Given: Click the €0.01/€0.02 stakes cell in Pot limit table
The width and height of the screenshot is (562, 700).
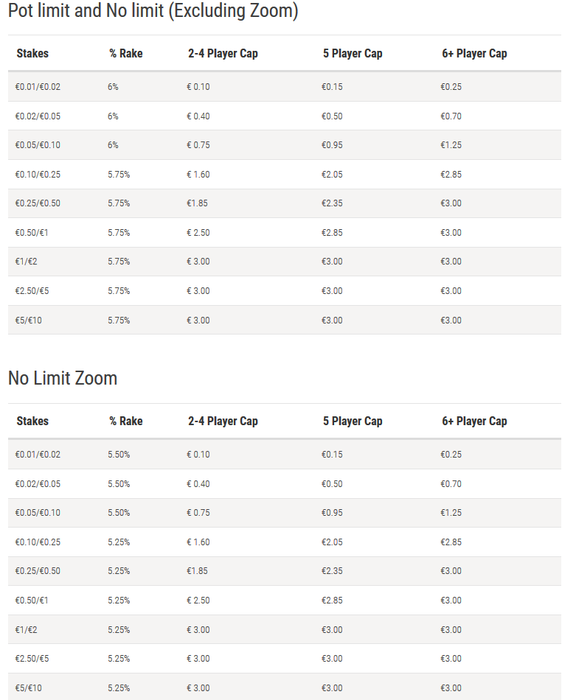Looking at the screenshot, I should point(38,87).
